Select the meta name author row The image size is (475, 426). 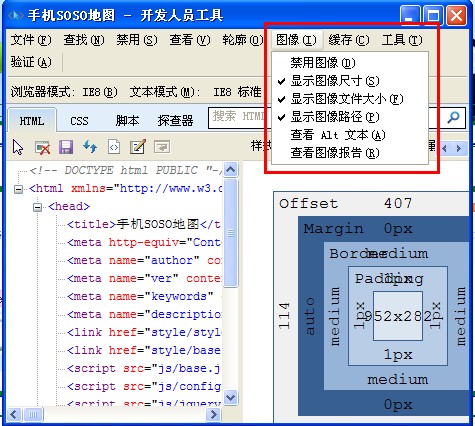[144, 260]
